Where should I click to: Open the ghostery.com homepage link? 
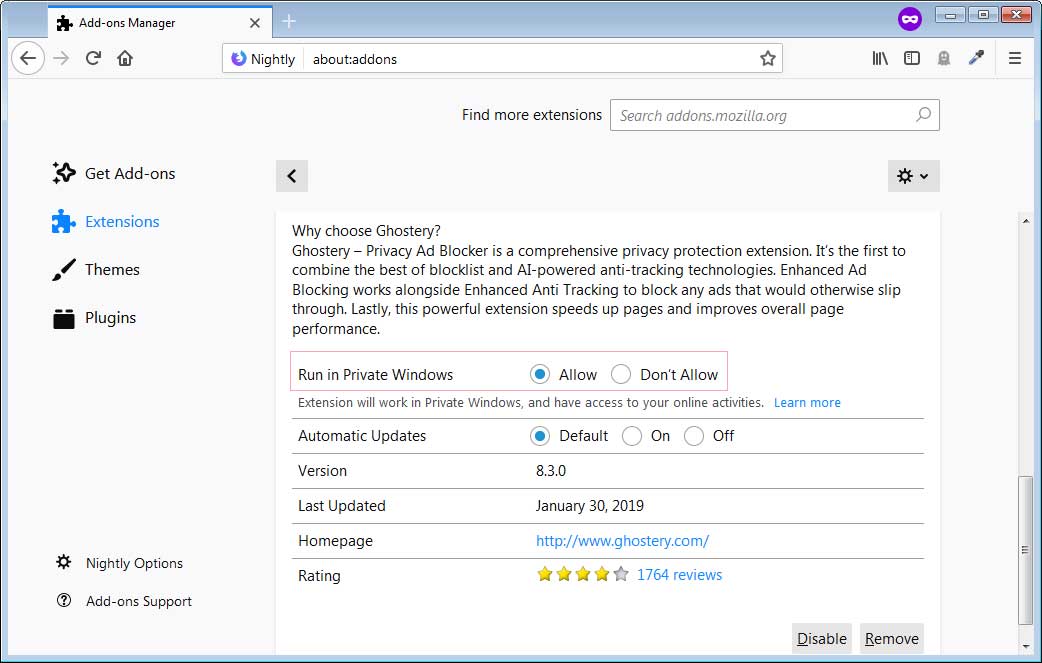point(622,541)
